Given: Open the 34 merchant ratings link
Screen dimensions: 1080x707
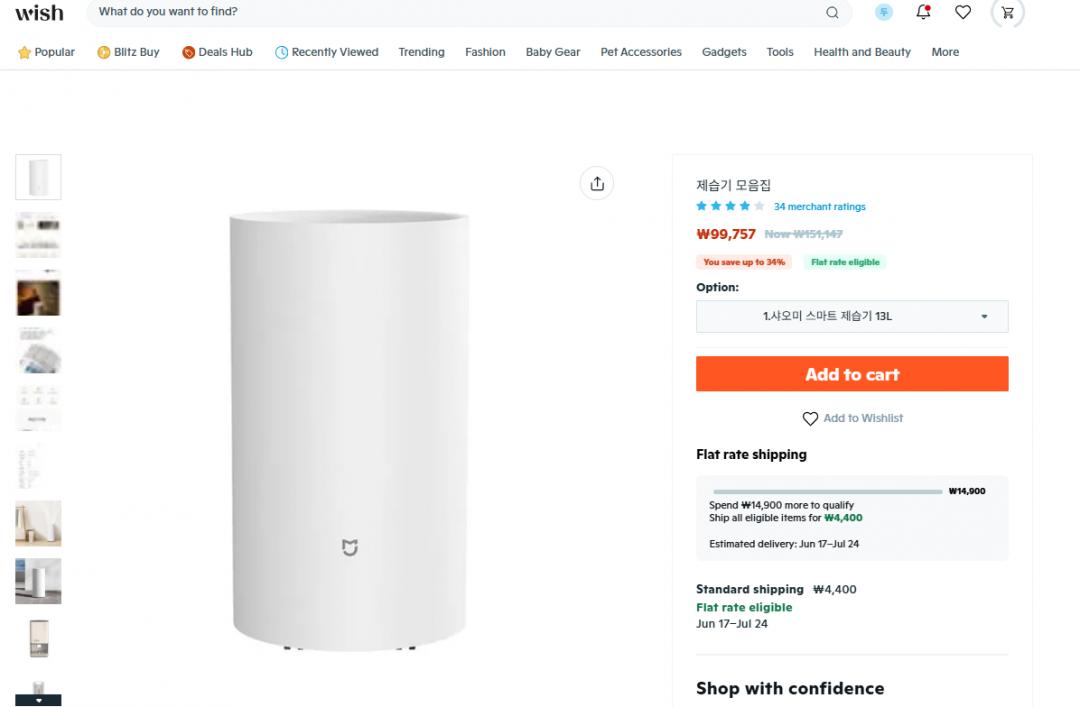Looking at the screenshot, I should click(819, 207).
